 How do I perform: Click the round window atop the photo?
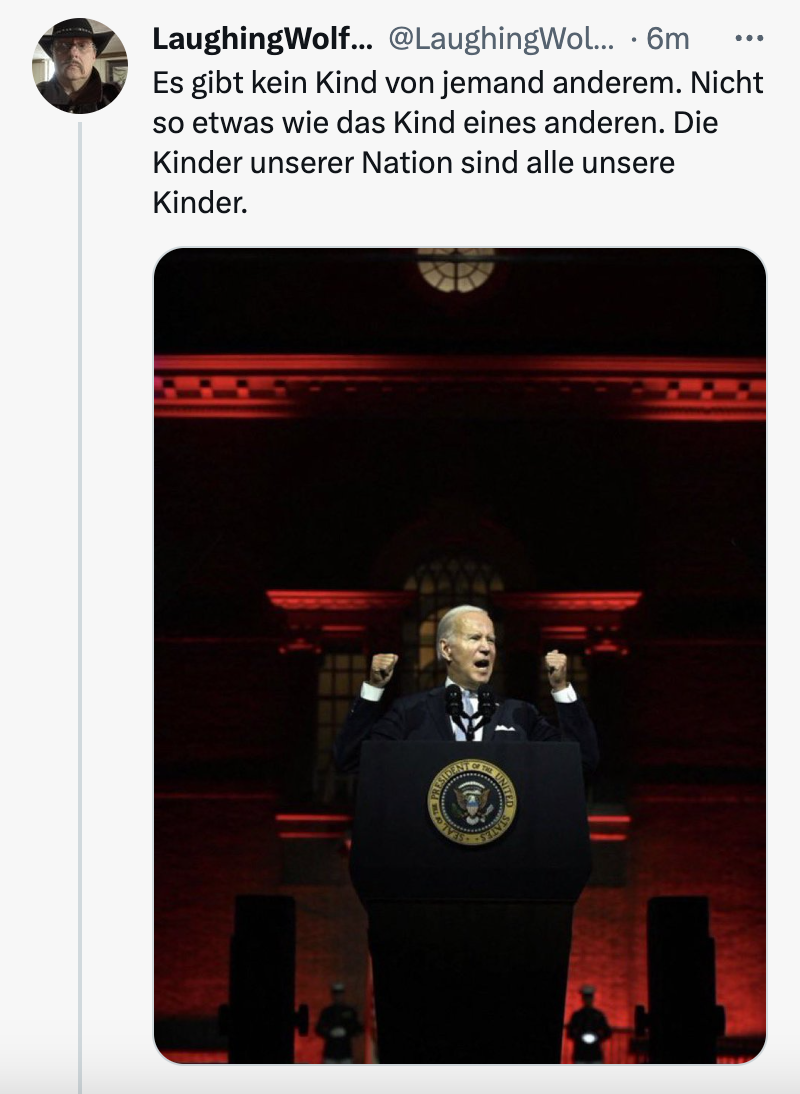click(x=456, y=268)
